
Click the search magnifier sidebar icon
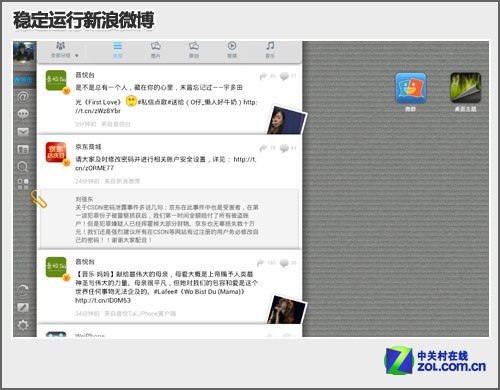coord(23,167)
